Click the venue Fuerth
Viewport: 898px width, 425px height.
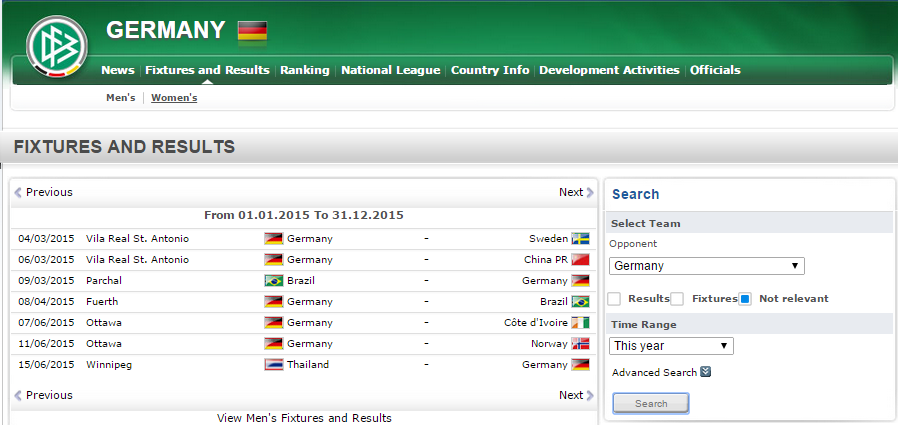point(102,301)
